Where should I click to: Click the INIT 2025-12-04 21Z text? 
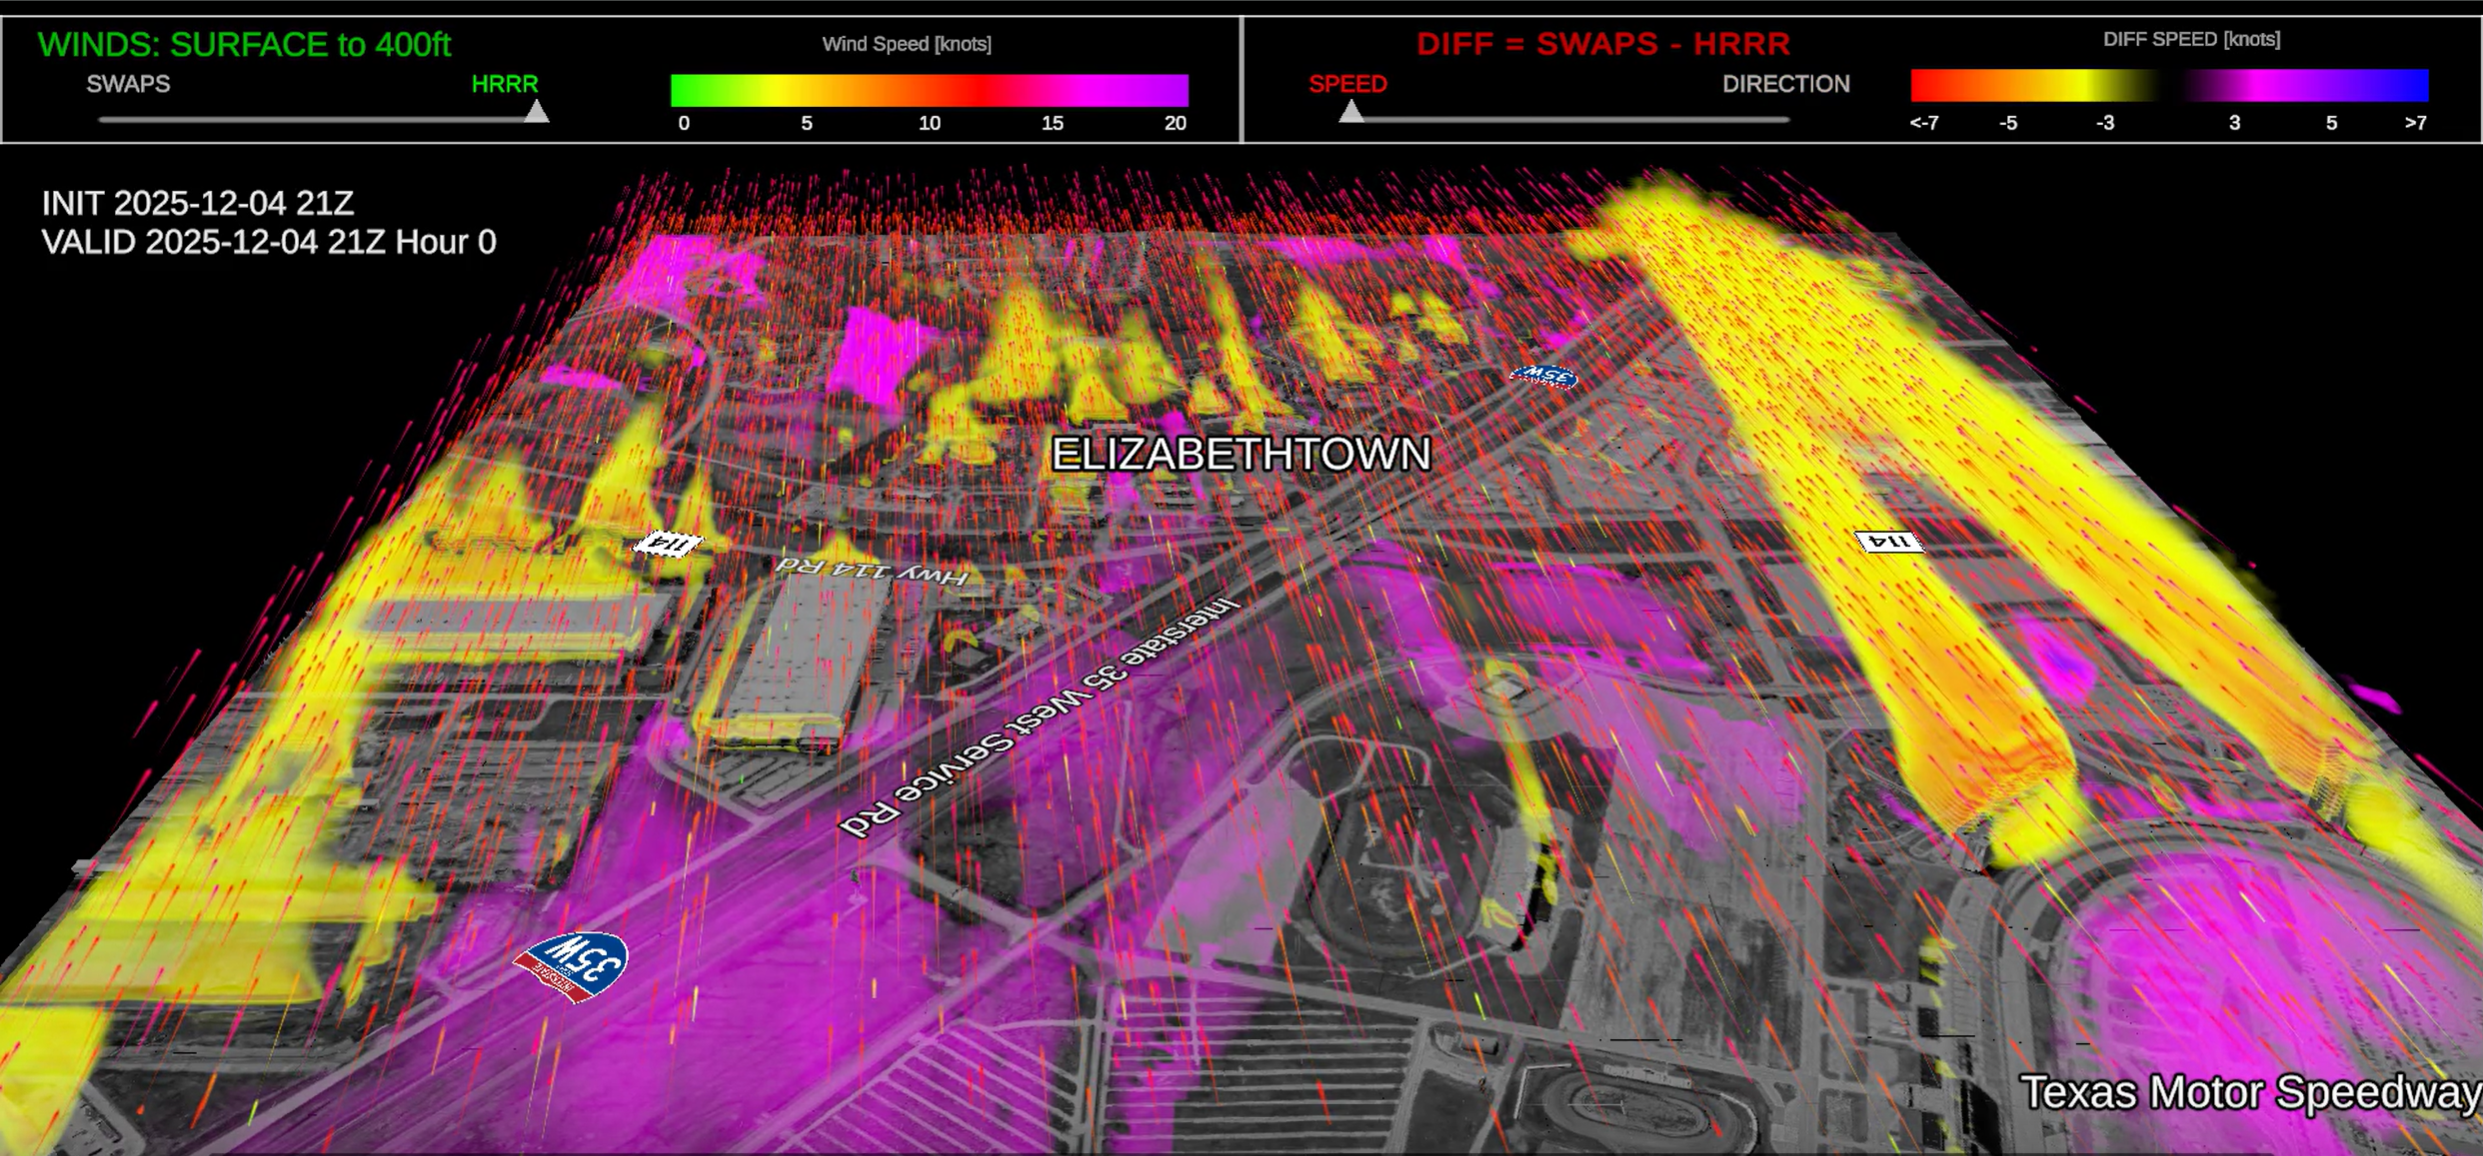point(197,203)
